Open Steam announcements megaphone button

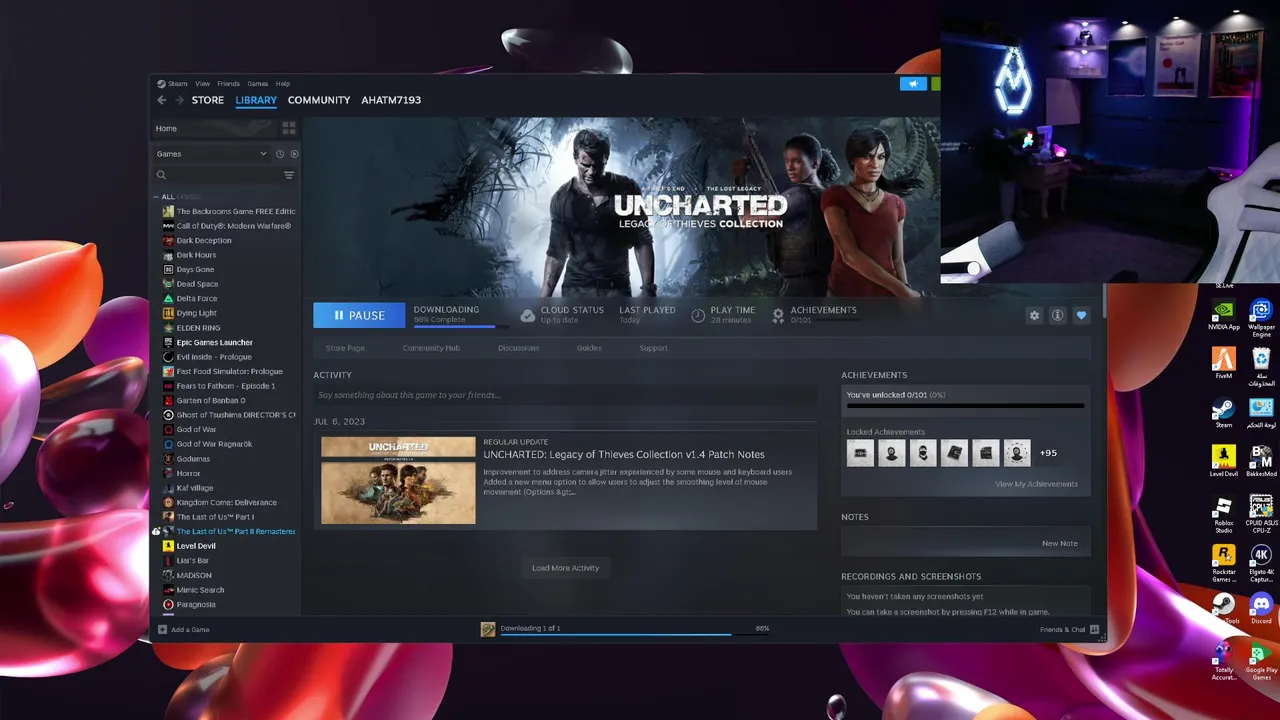[913, 84]
